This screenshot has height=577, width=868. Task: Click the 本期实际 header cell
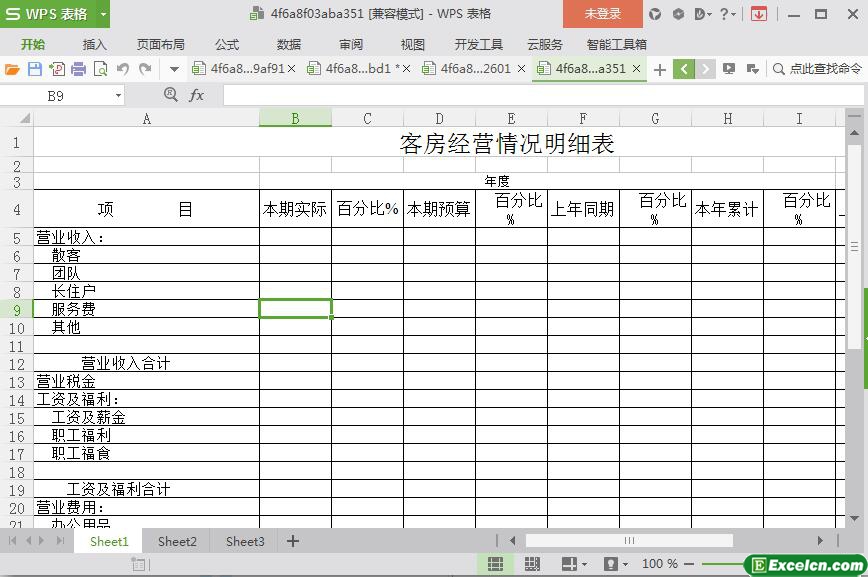pos(296,209)
